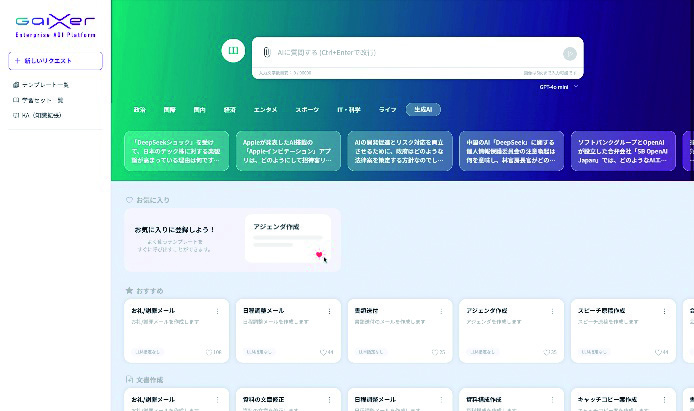Screen dimensions: 694x411
Task: Open the スピーチ原稿作成 template card
Action: pos(623,331)
